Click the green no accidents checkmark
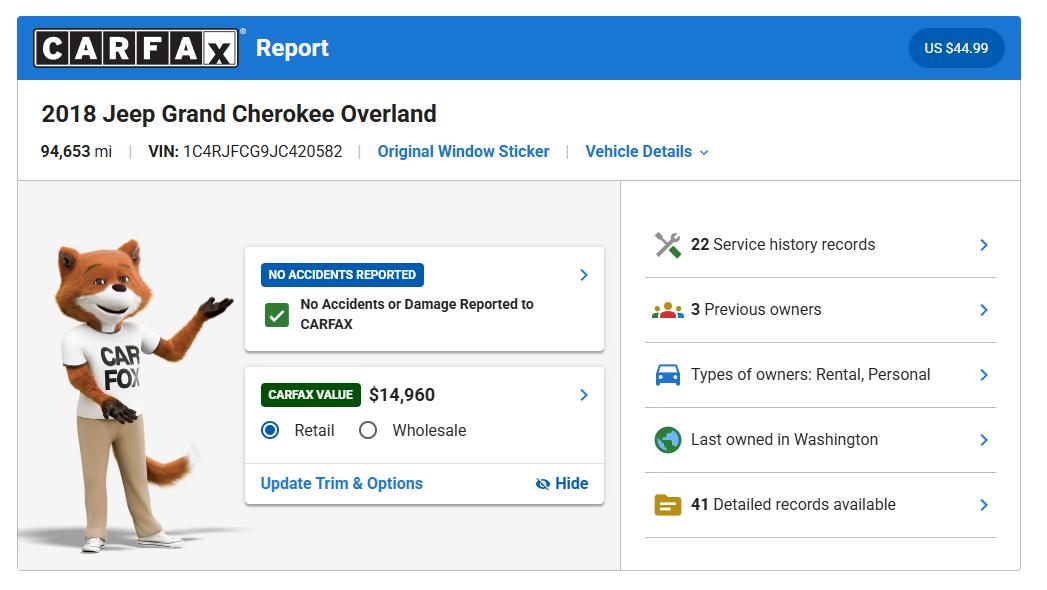Image resolution: width=1047 pixels, height=590 pixels. click(277, 315)
